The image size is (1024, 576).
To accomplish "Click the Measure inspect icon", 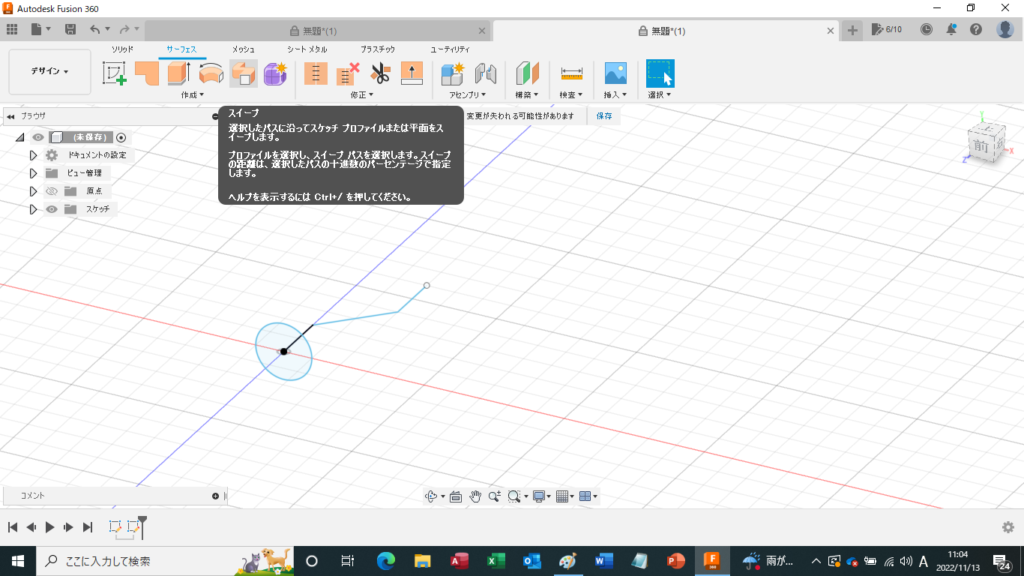I will [x=571, y=73].
